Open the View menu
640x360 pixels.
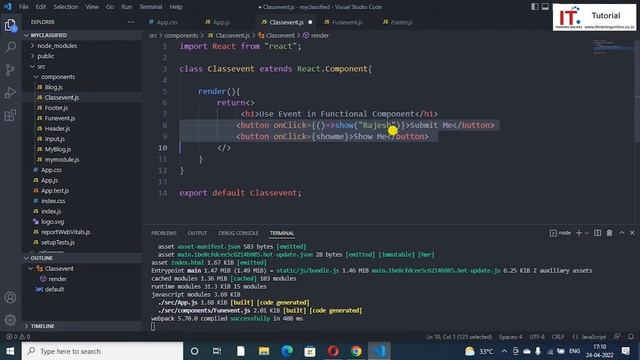92,7
